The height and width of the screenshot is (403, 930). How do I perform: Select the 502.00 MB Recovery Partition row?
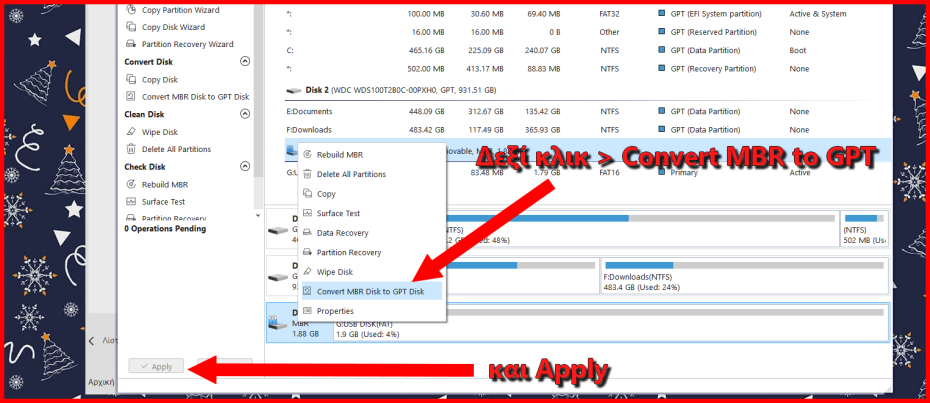587,69
